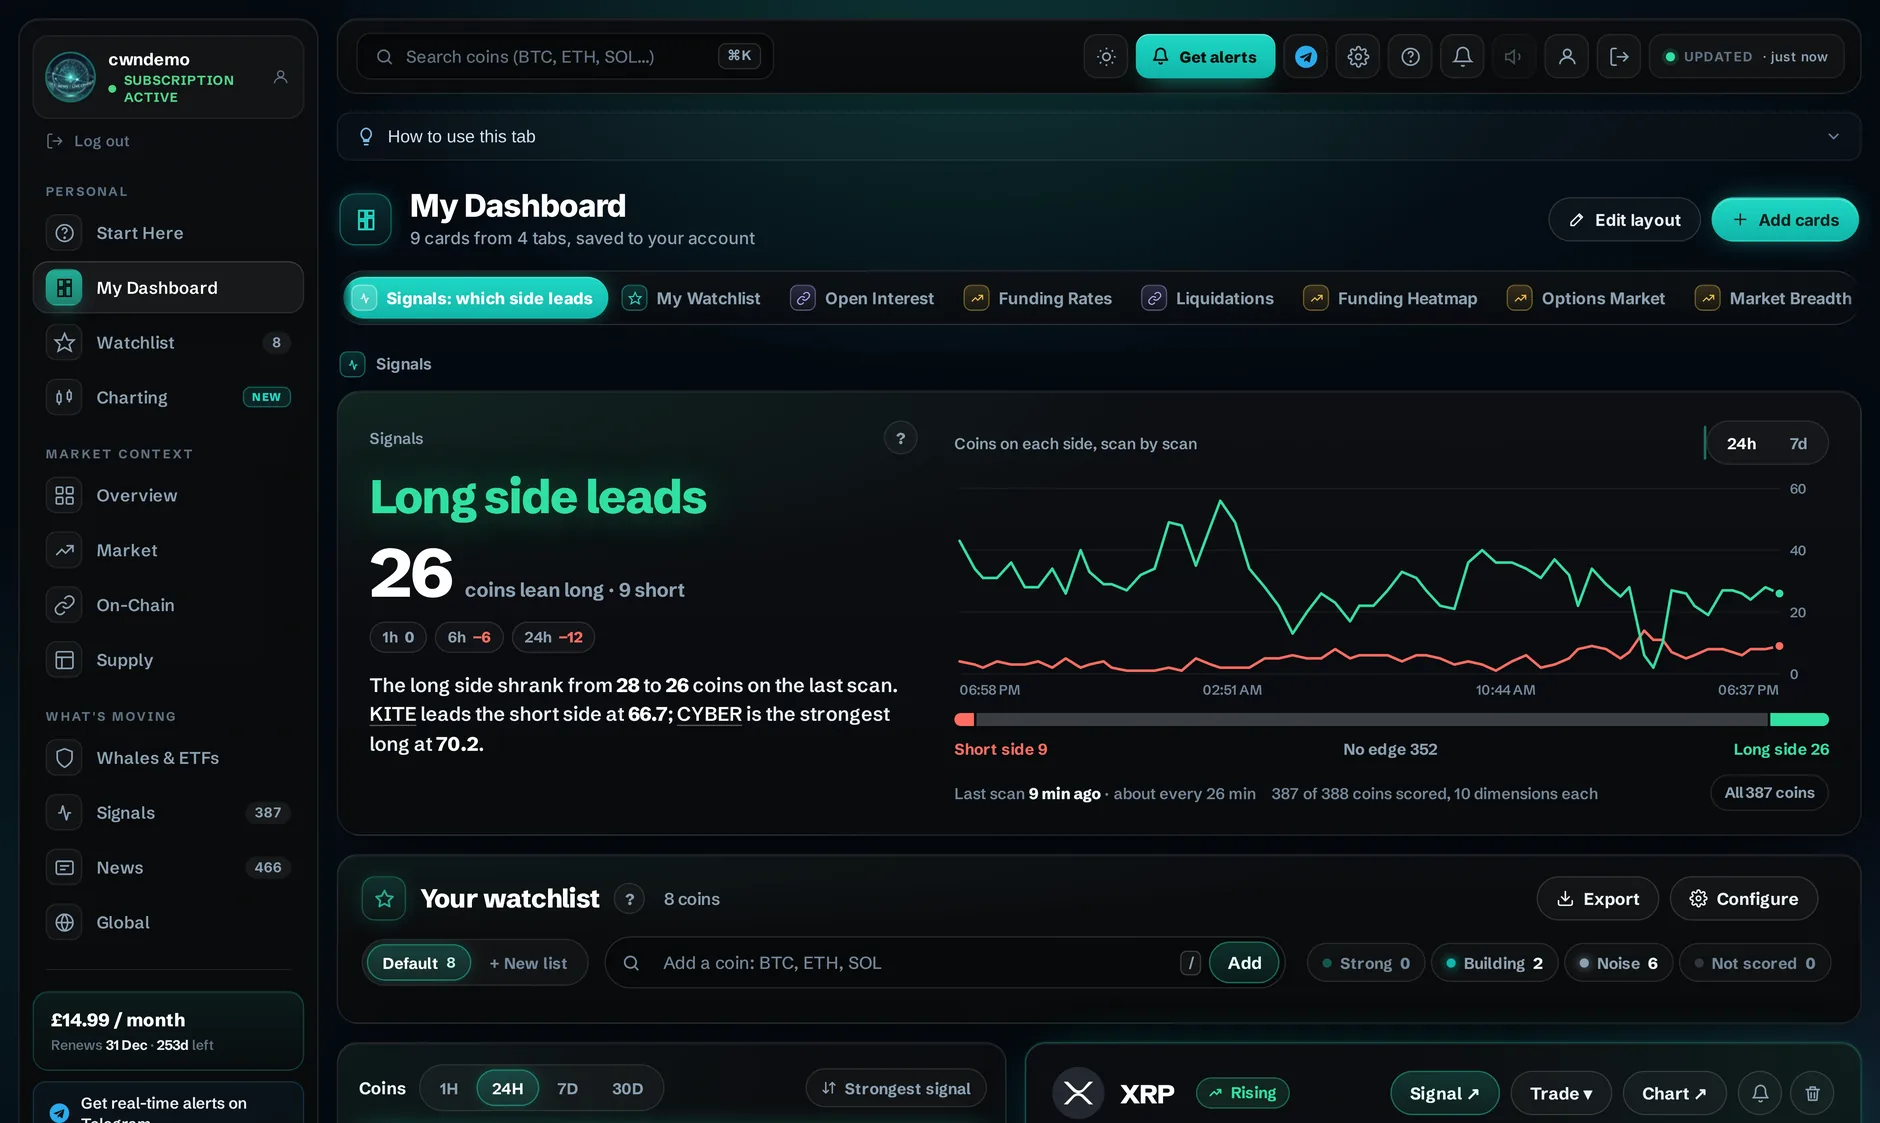Open Charting in sidebar
The image size is (1880, 1123).
(168, 397)
